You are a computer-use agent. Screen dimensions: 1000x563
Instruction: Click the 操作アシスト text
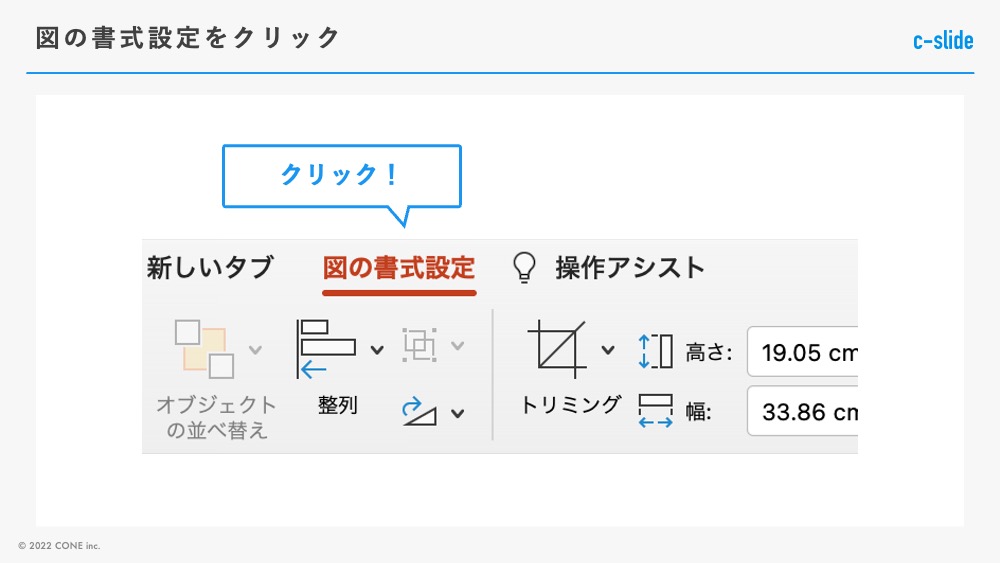point(630,268)
